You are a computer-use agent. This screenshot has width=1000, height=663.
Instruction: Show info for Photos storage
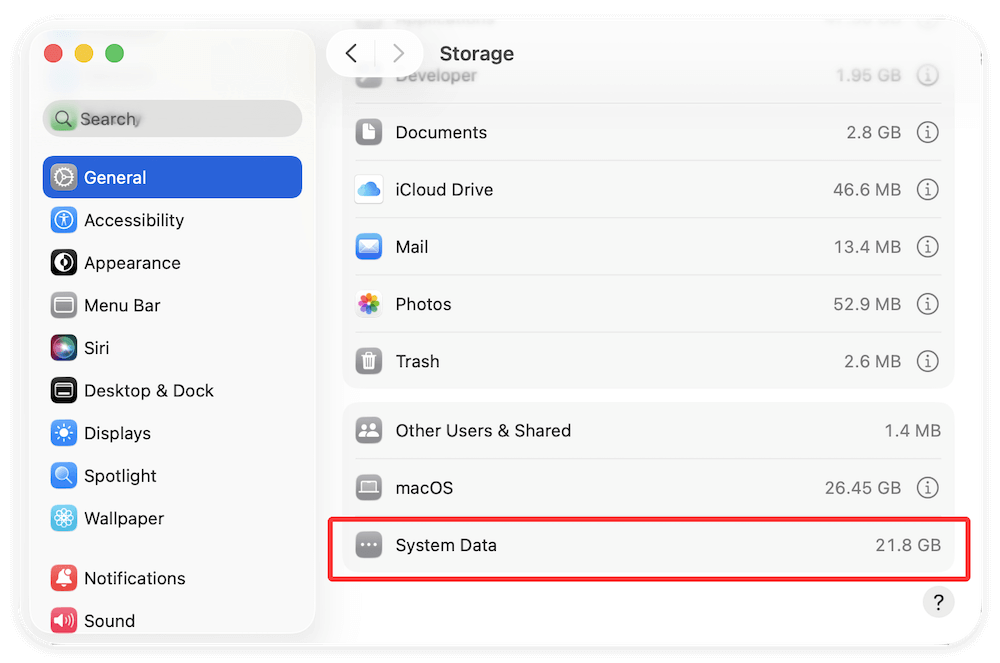[927, 304]
